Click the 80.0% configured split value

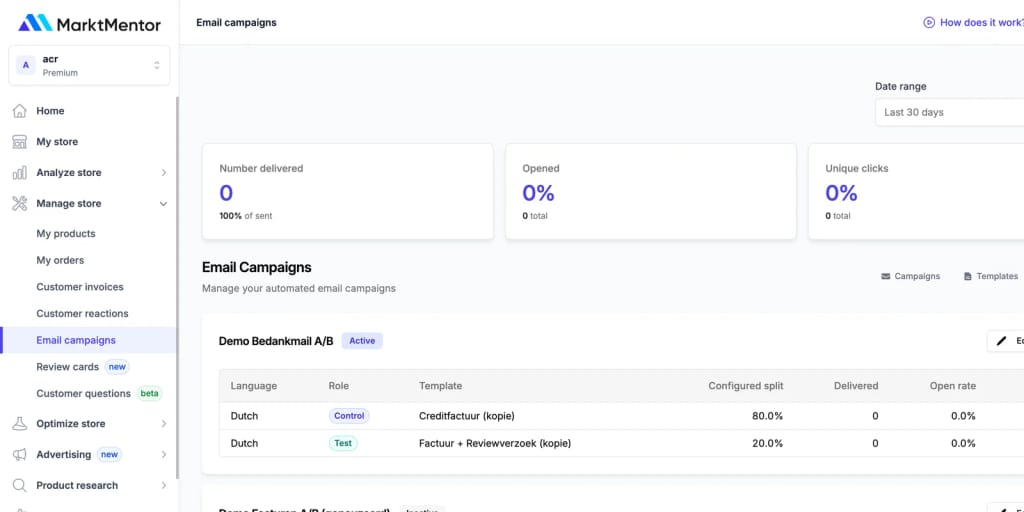(767, 416)
